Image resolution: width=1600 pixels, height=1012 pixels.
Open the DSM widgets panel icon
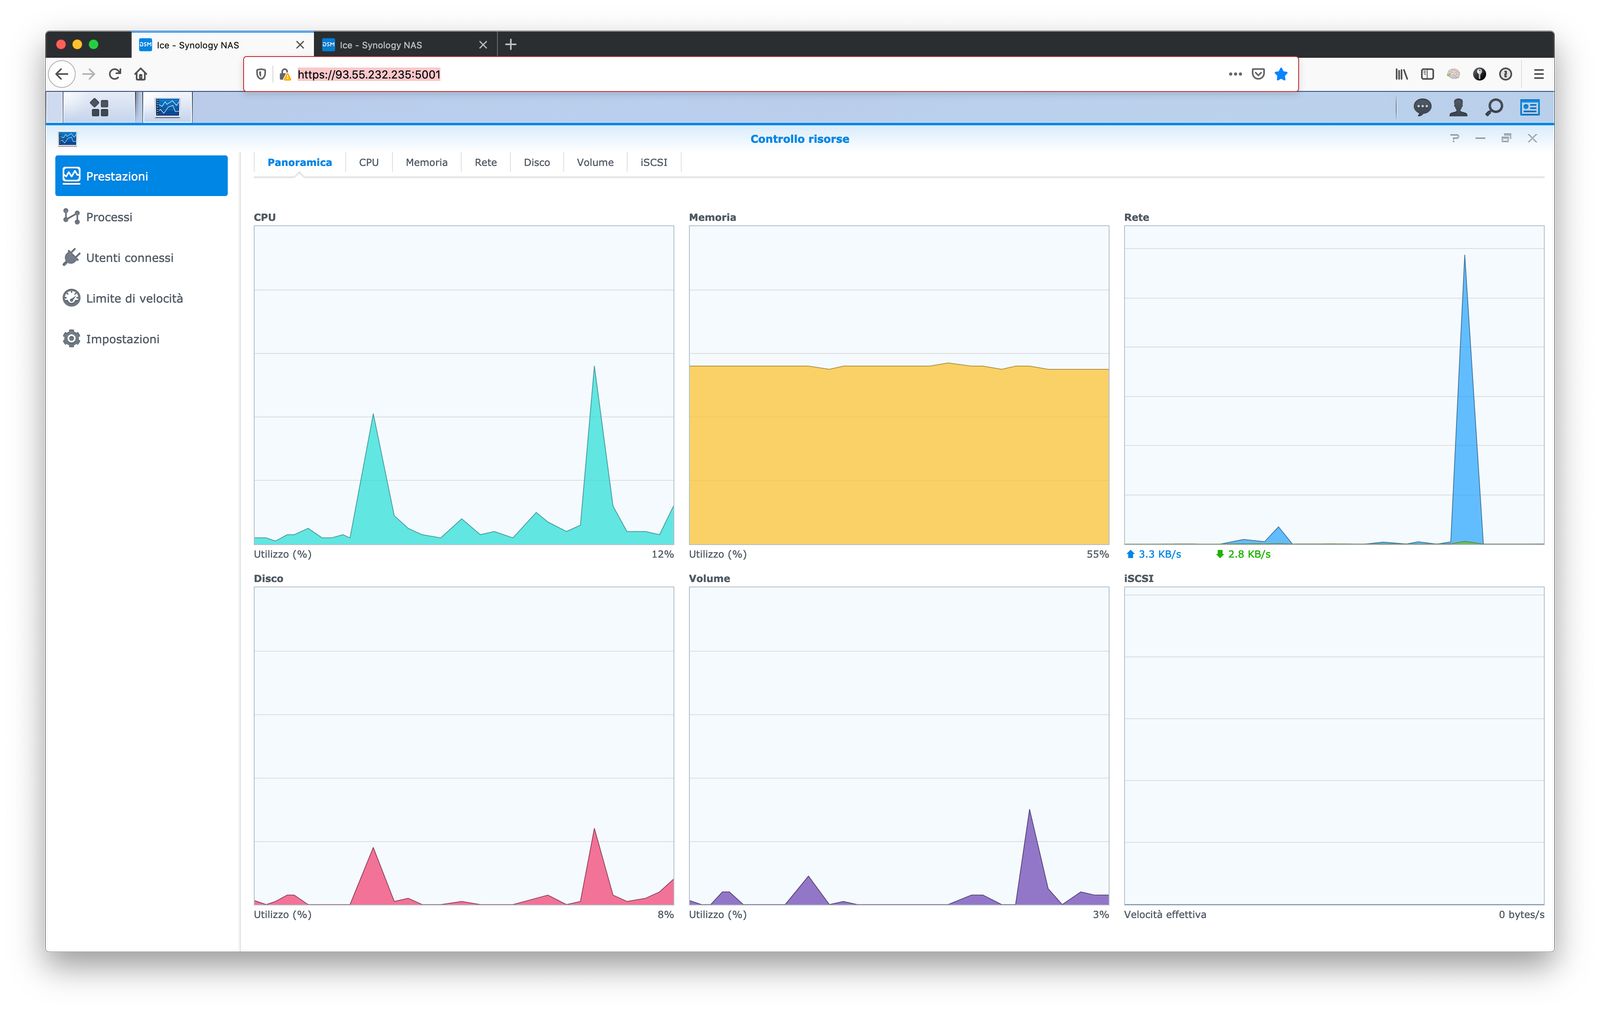coord(1530,107)
